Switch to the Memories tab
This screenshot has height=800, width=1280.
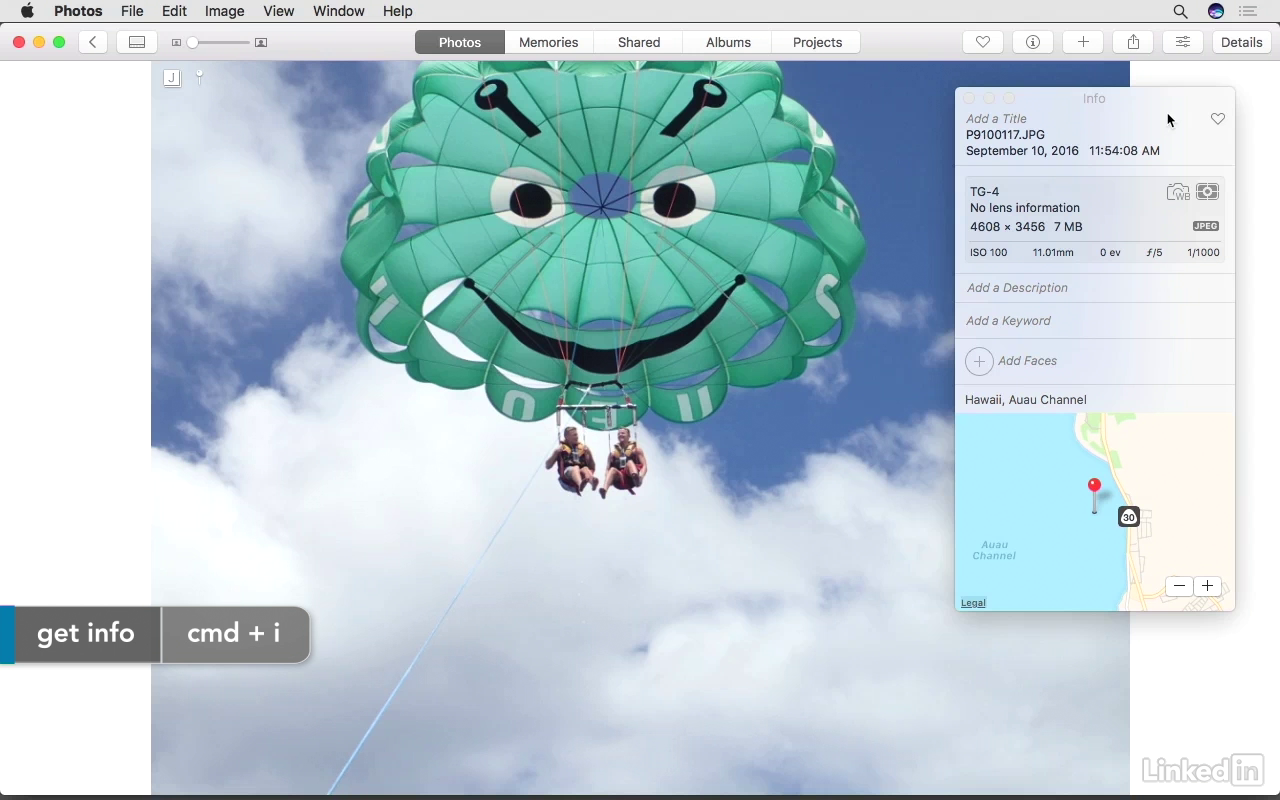[x=548, y=42]
